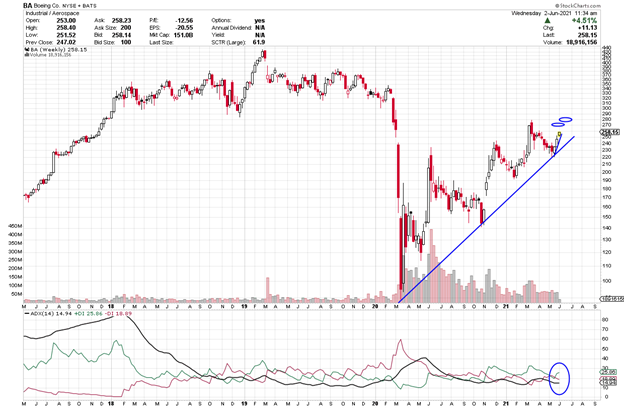
Task: Click the Ask Size value 200
Action: pos(126,28)
